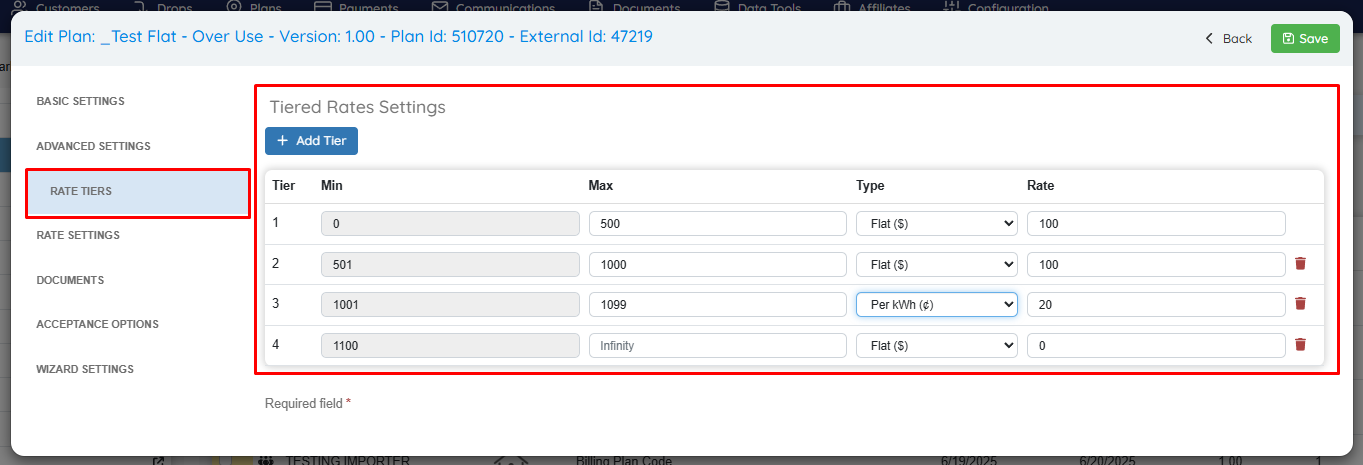Delete tier 2 using its trash icon
Screen dimensions: 1363x465
coord(1300,264)
